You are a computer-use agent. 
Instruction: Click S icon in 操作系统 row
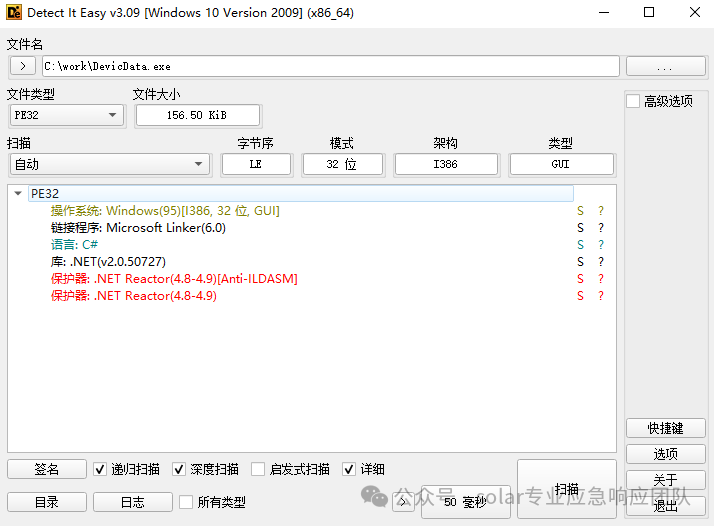click(x=580, y=210)
